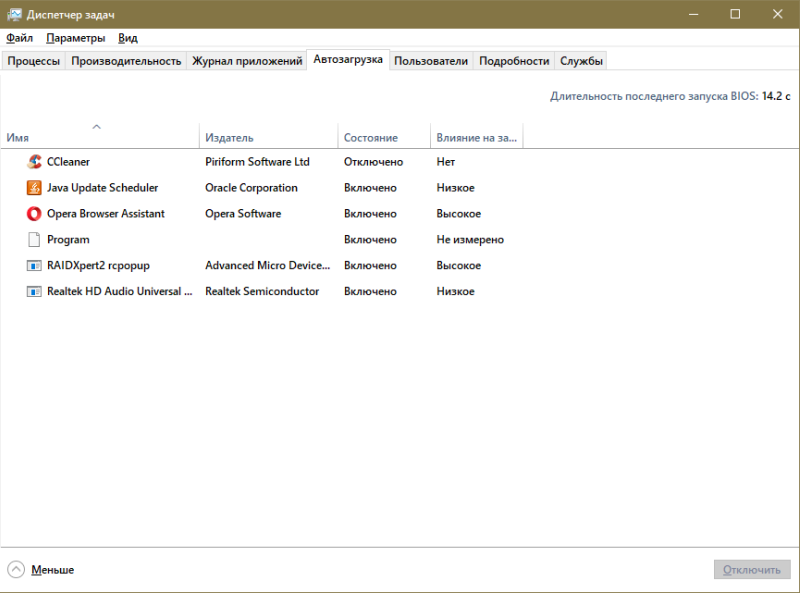800x593 pixels.
Task: Go to the Пользователи tab
Action: pos(431,61)
